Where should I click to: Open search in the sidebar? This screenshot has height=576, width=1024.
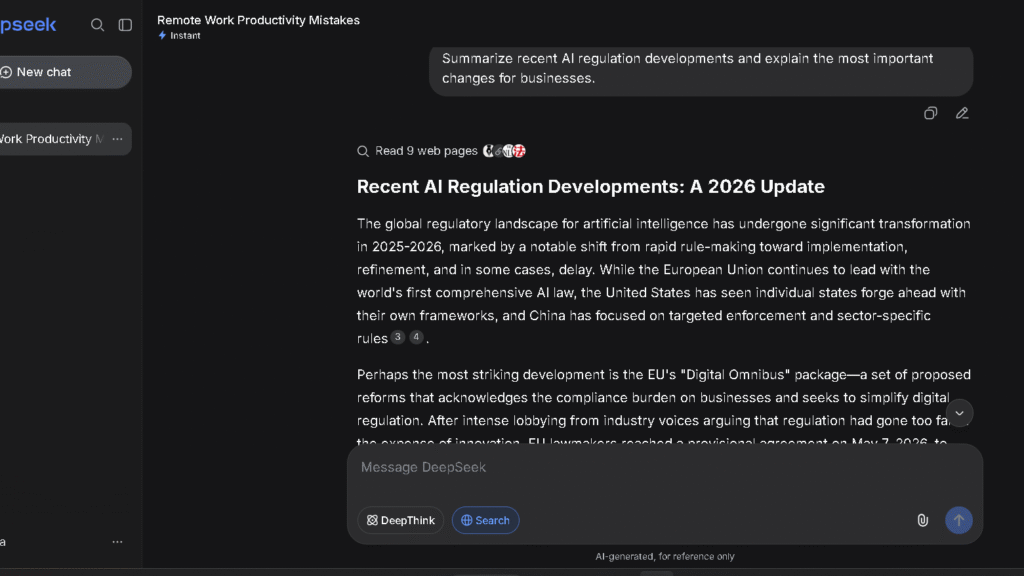tap(97, 25)
